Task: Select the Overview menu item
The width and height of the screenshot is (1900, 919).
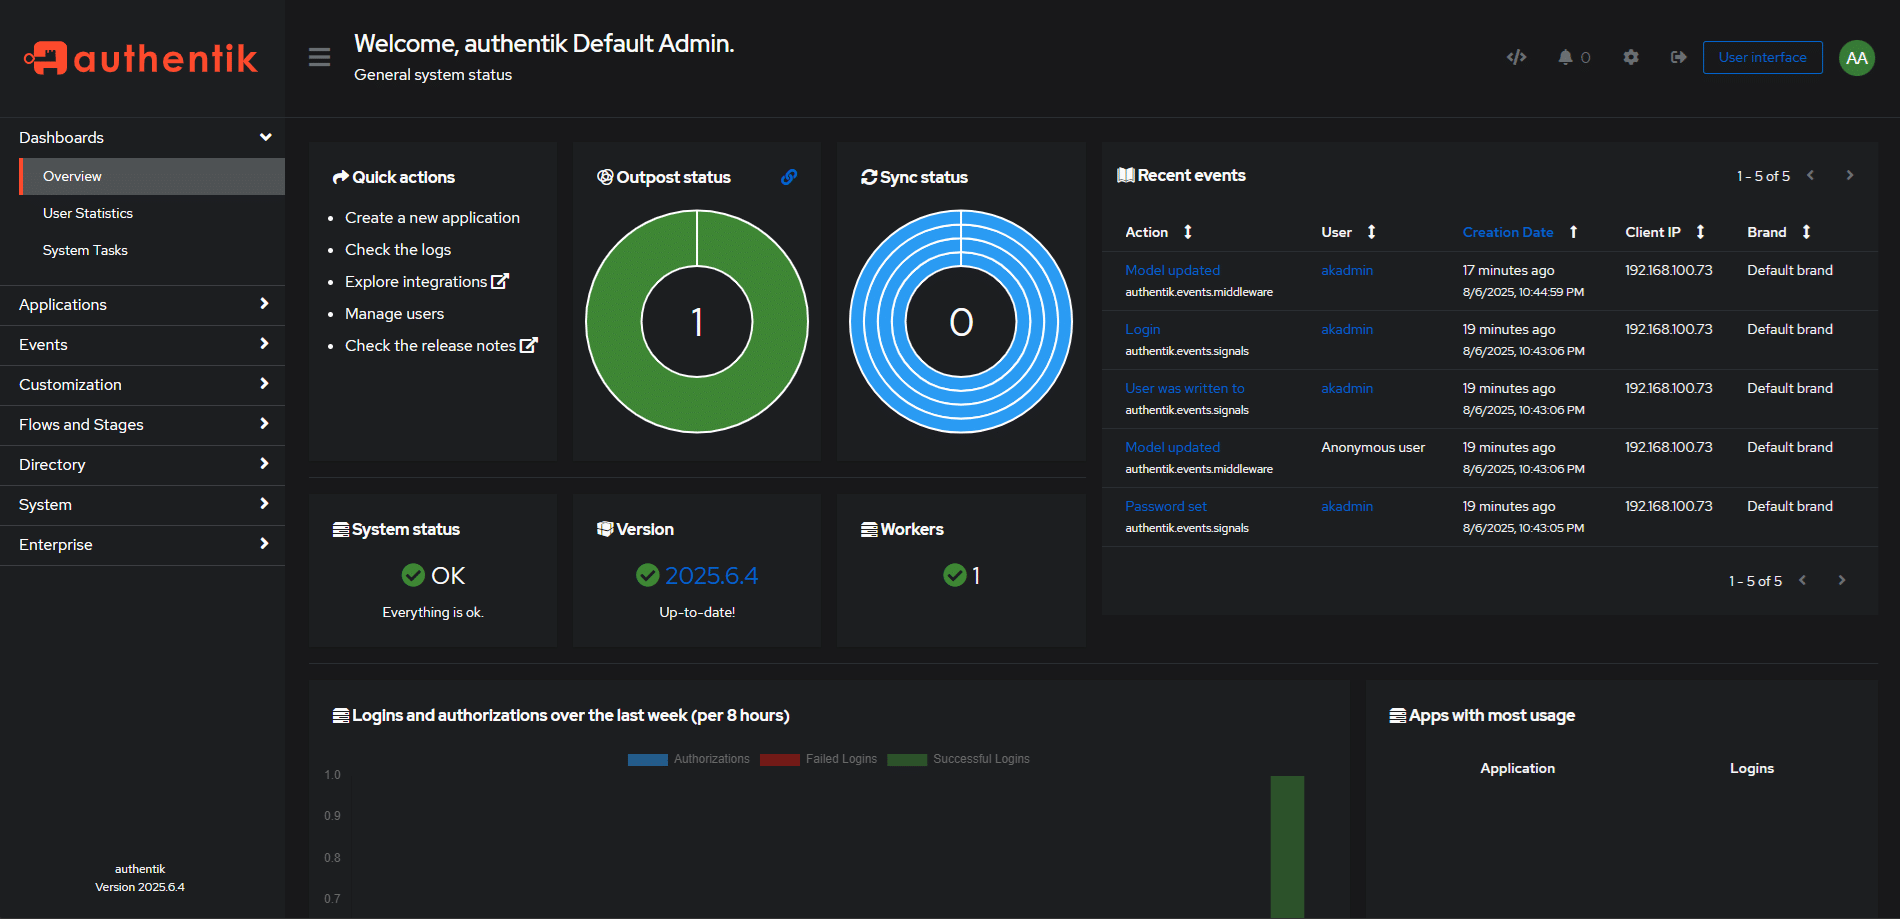Action: (x=152, y=176)
